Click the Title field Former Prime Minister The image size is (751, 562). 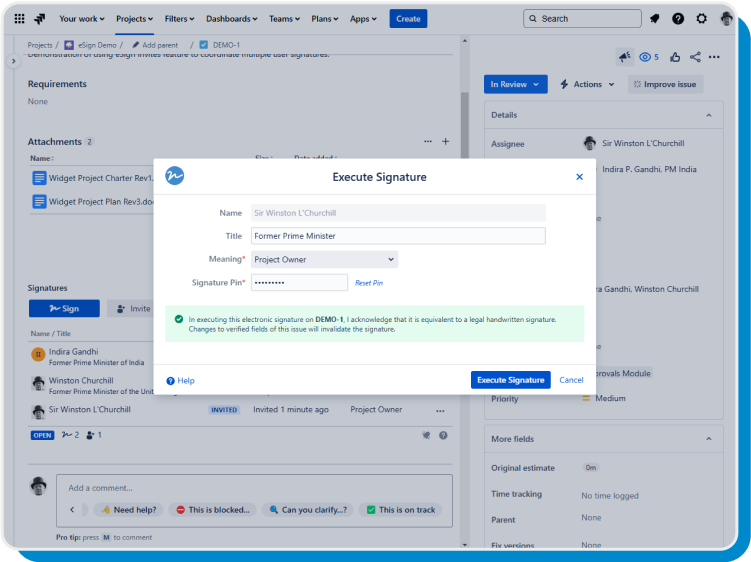tap(398, 236)
